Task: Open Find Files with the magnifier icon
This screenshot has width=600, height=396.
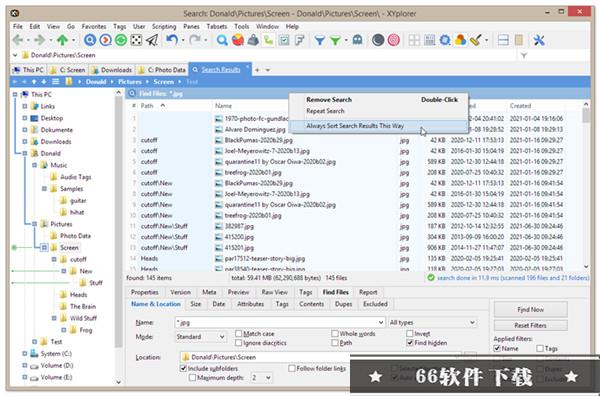Action: click(x=222, y=40)
